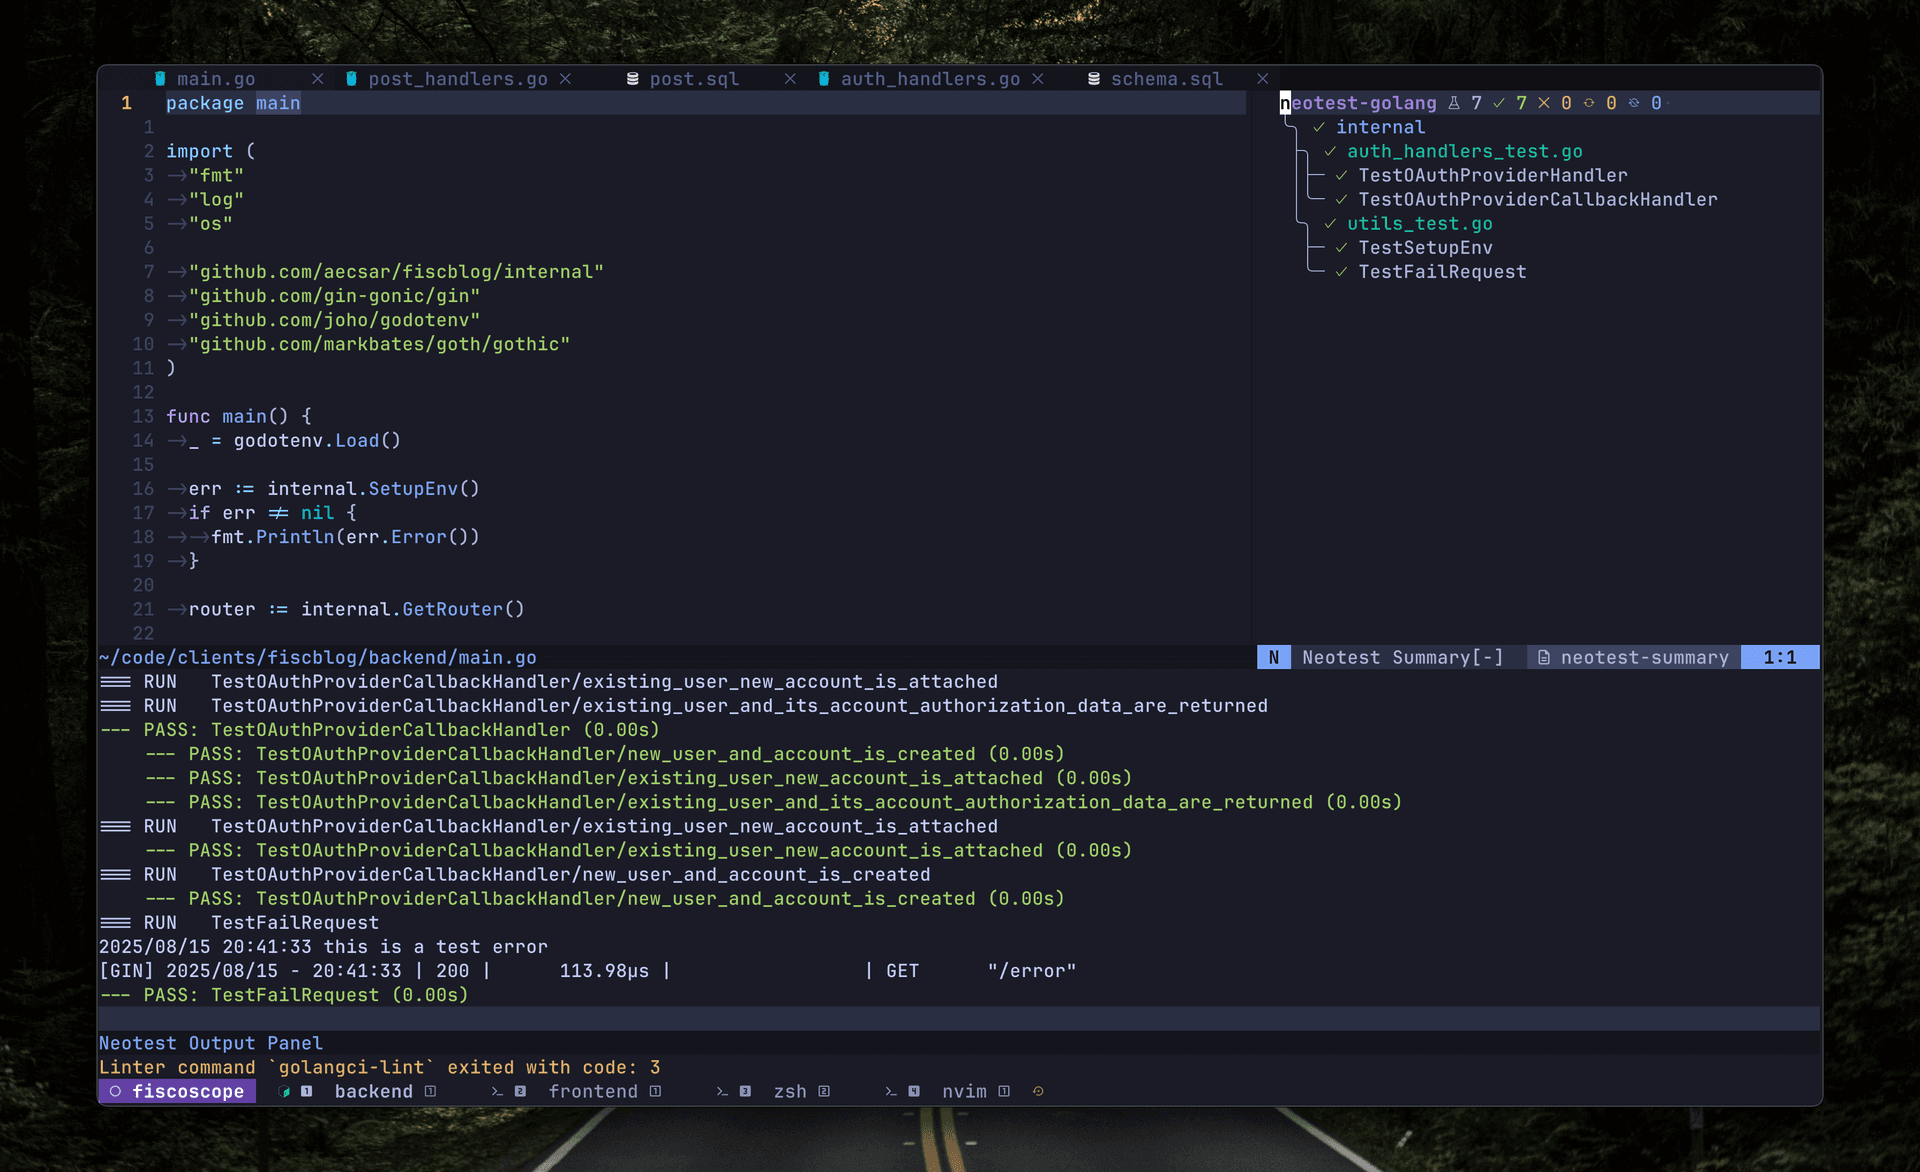Click the failed tests X icon
The height and width of the screenshot is (1172, 1920).
(x=1544, y=103)
